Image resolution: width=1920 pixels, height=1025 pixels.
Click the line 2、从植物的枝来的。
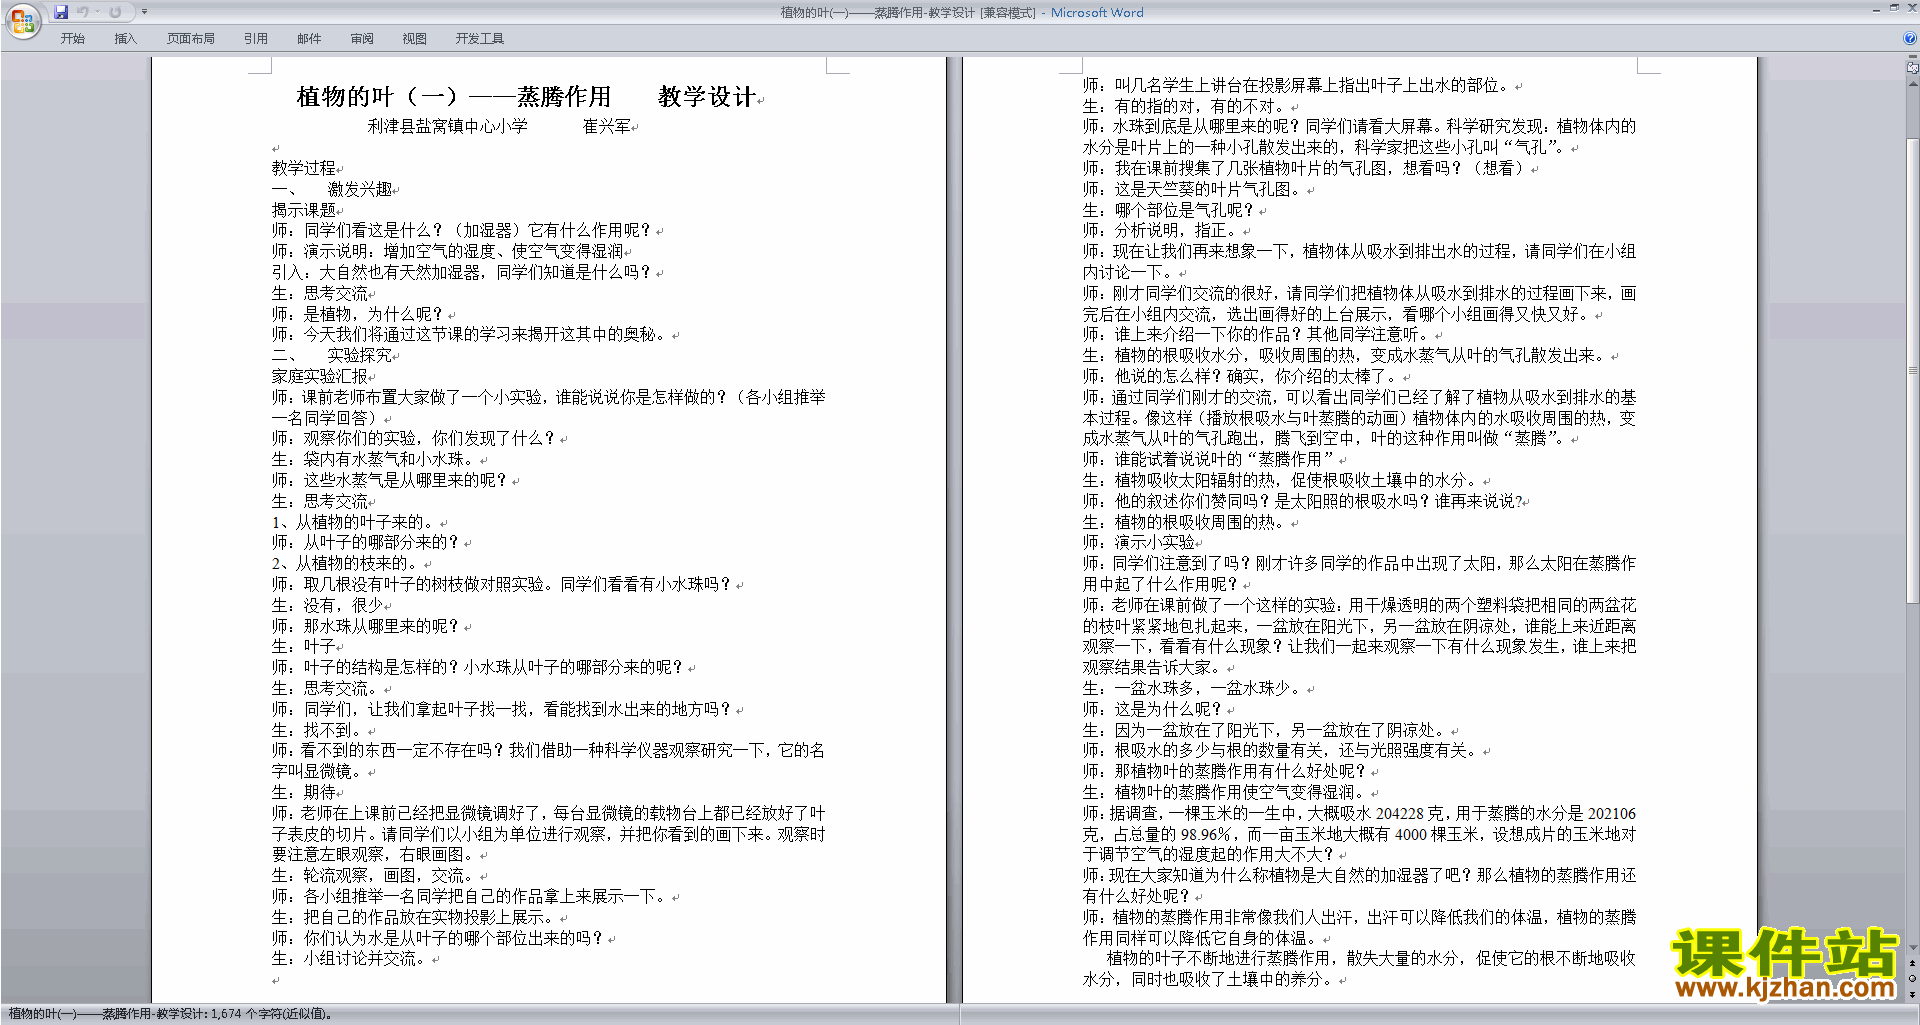pos(347,563)
